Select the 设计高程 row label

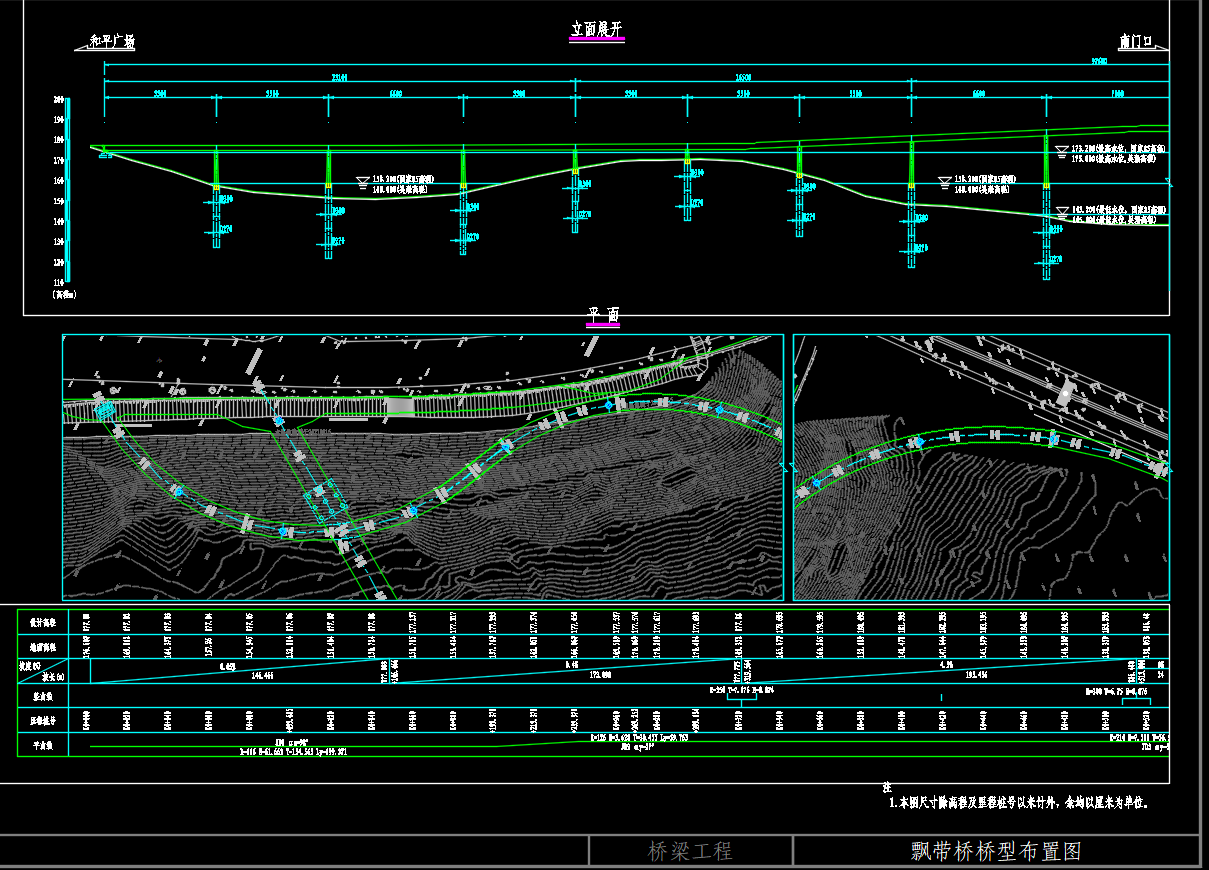pos(43,621)
